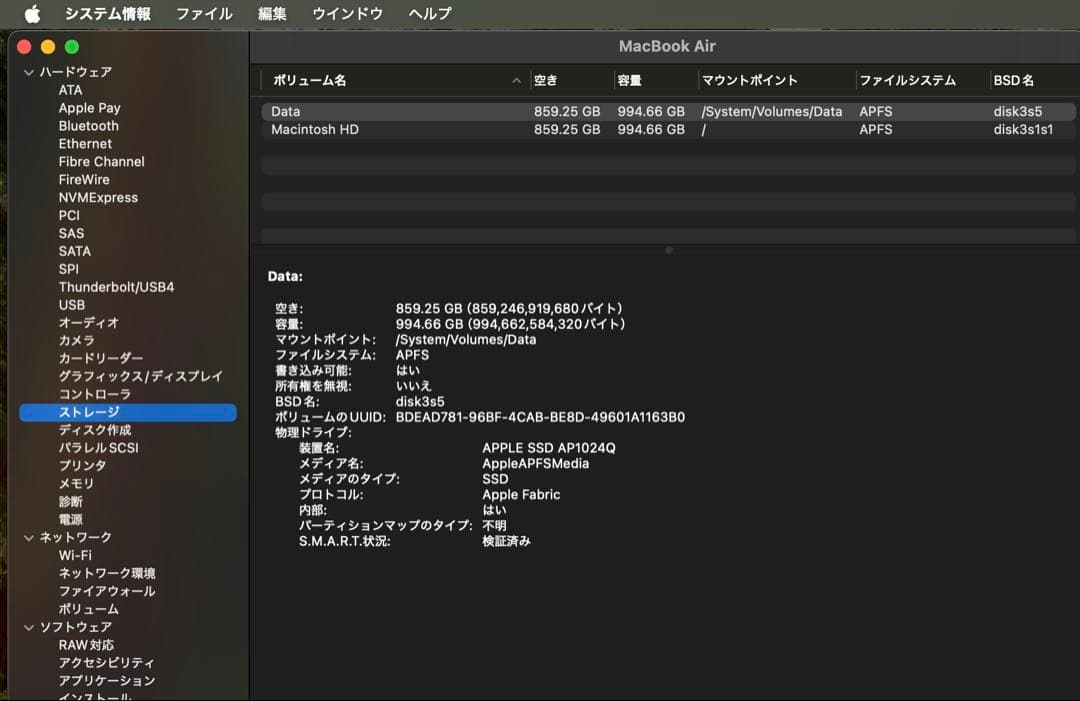Click the pane divider handle above details
The image size is (1080, 701).
click(668, 250)
